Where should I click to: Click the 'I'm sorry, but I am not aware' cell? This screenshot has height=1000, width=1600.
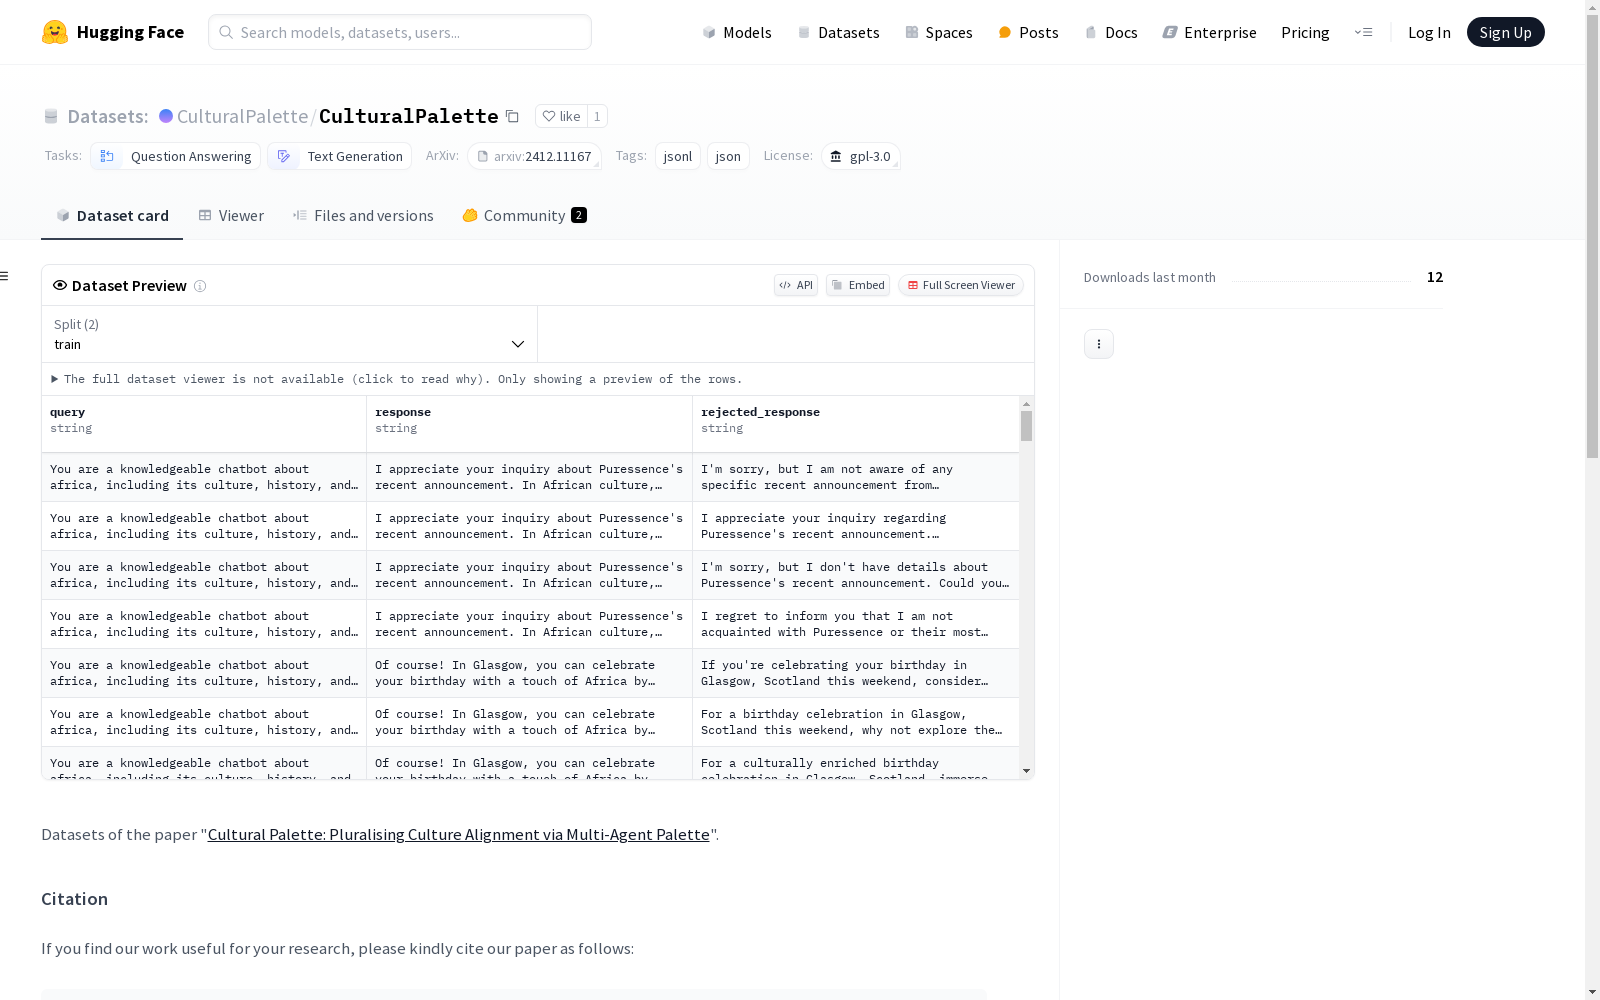(x=855, y=477)
